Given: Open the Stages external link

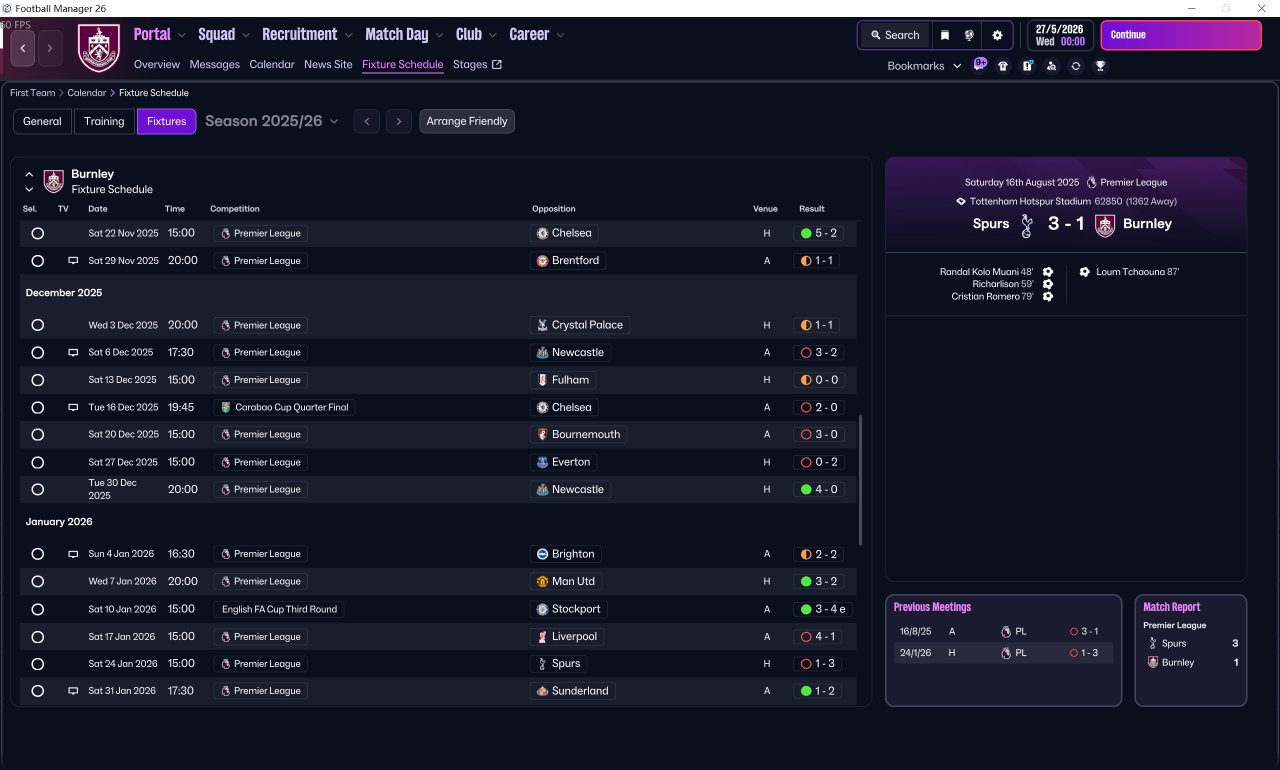Looking at the screenshot, I should tap(477, 64).
